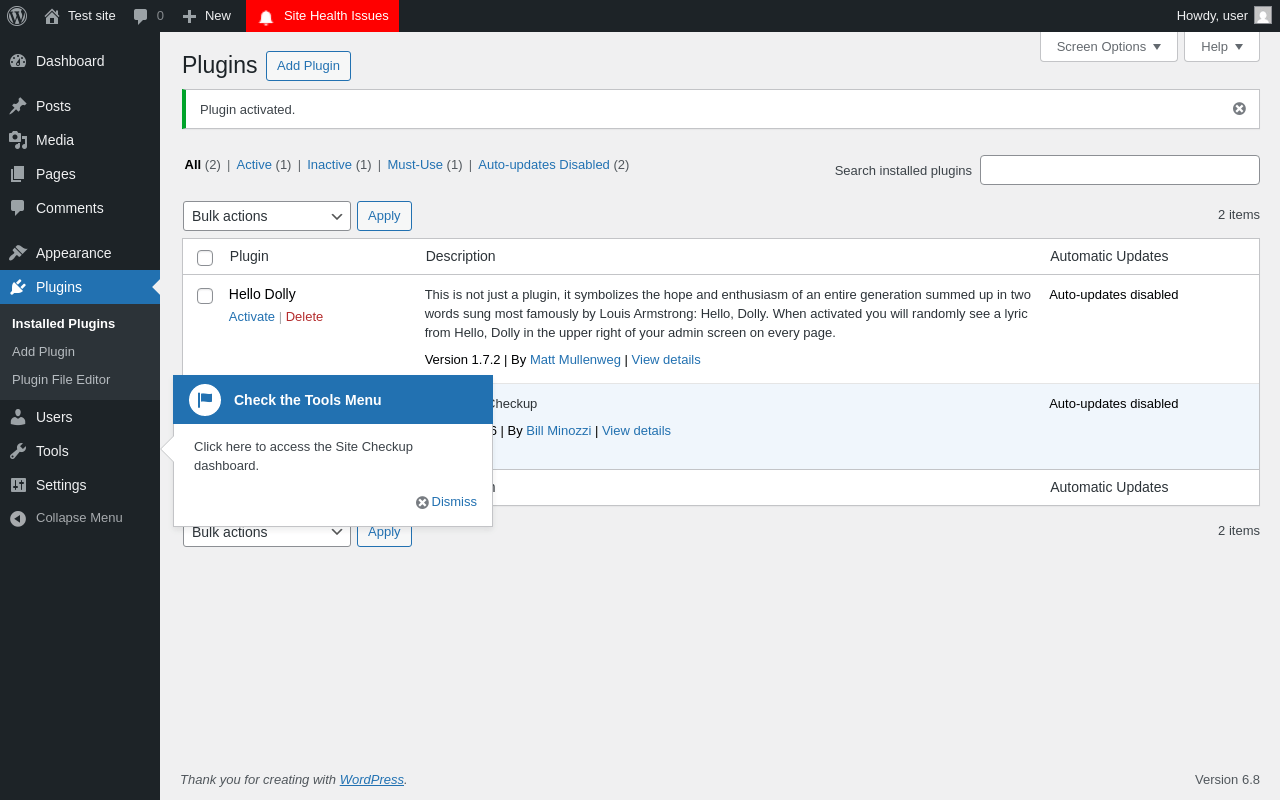This screenshot has height=800, width=1280.
Task: Click the bottom Apply button
Action: 384,533
